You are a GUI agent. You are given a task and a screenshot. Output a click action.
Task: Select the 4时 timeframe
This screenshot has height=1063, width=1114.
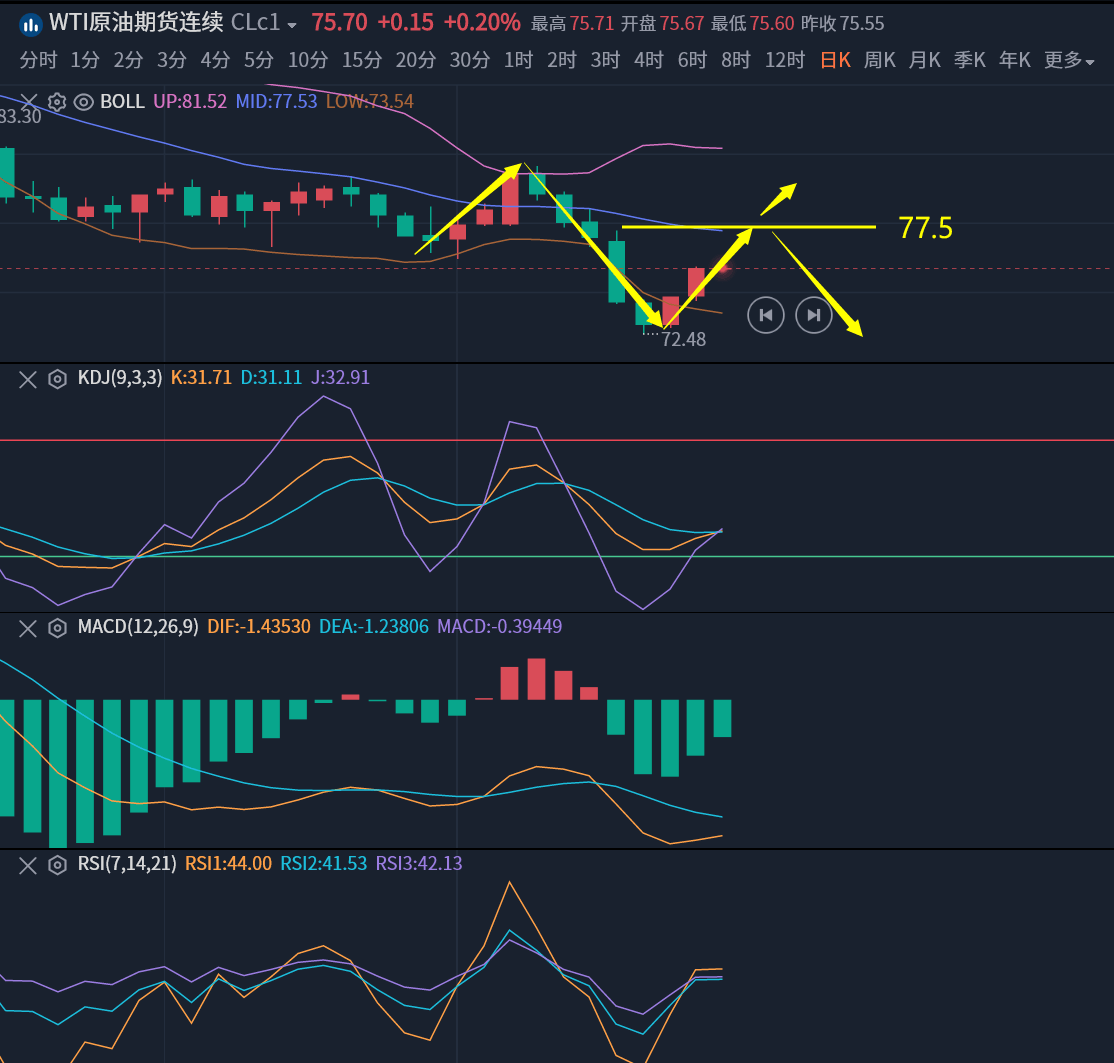649,60
